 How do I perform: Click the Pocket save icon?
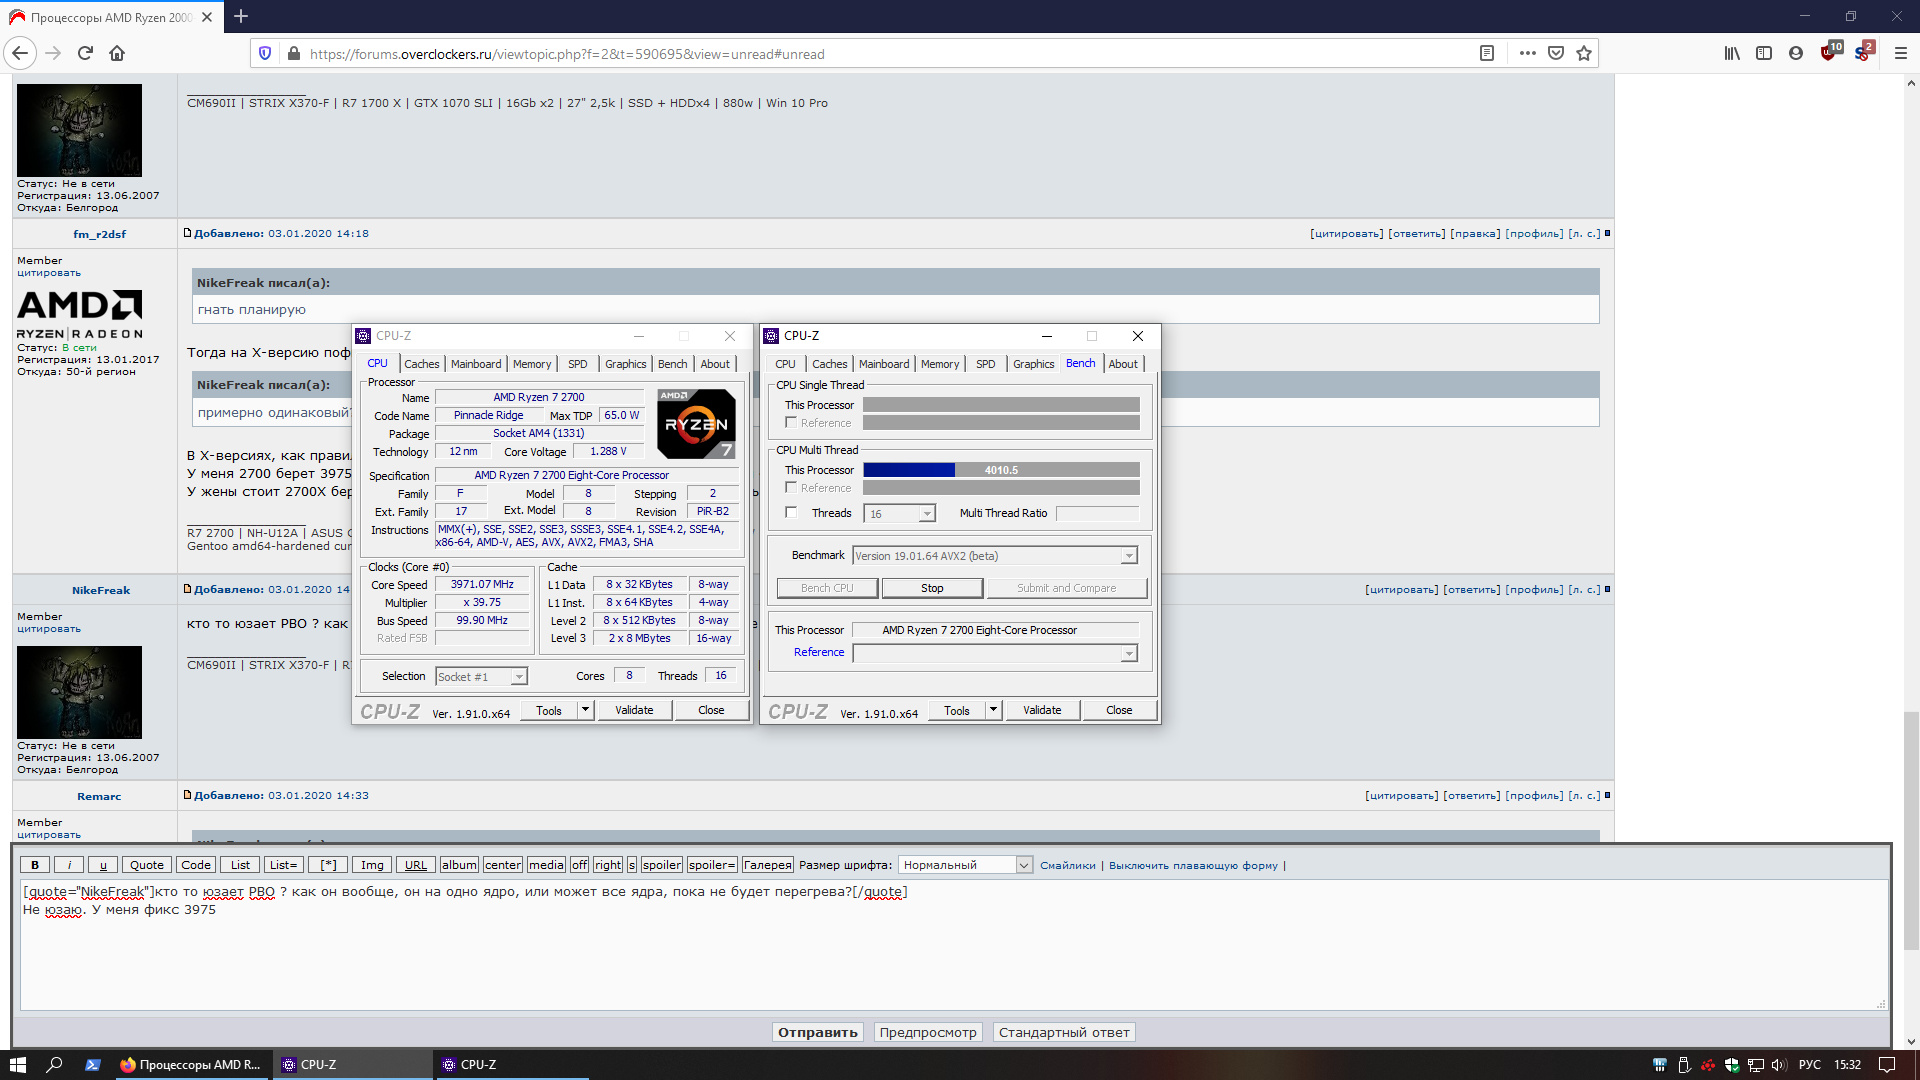click(x=1556, y=54)
